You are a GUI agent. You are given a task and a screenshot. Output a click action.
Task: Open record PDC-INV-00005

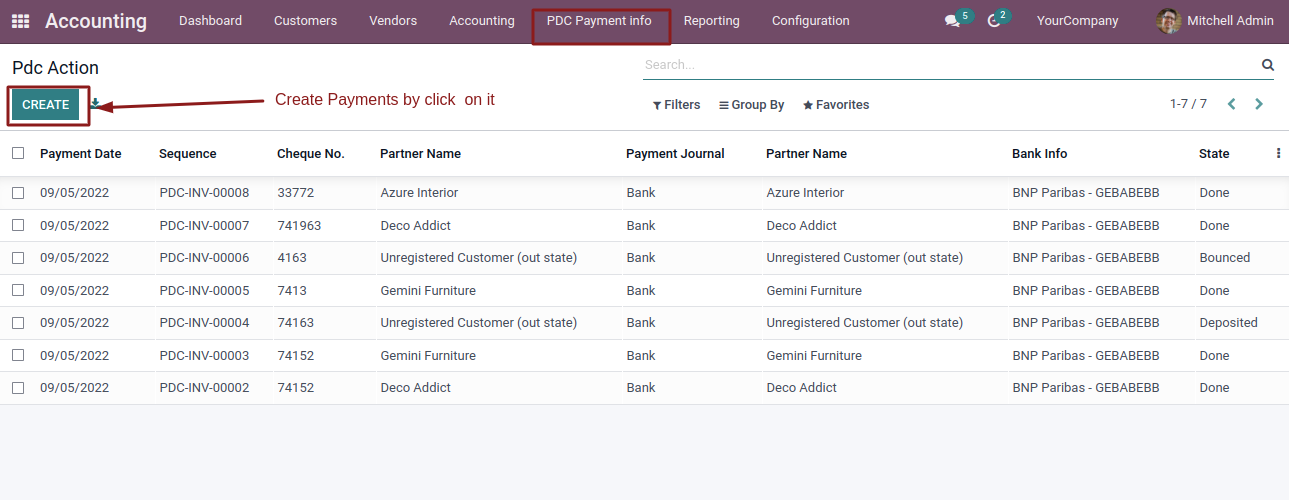tap(204, 291)
